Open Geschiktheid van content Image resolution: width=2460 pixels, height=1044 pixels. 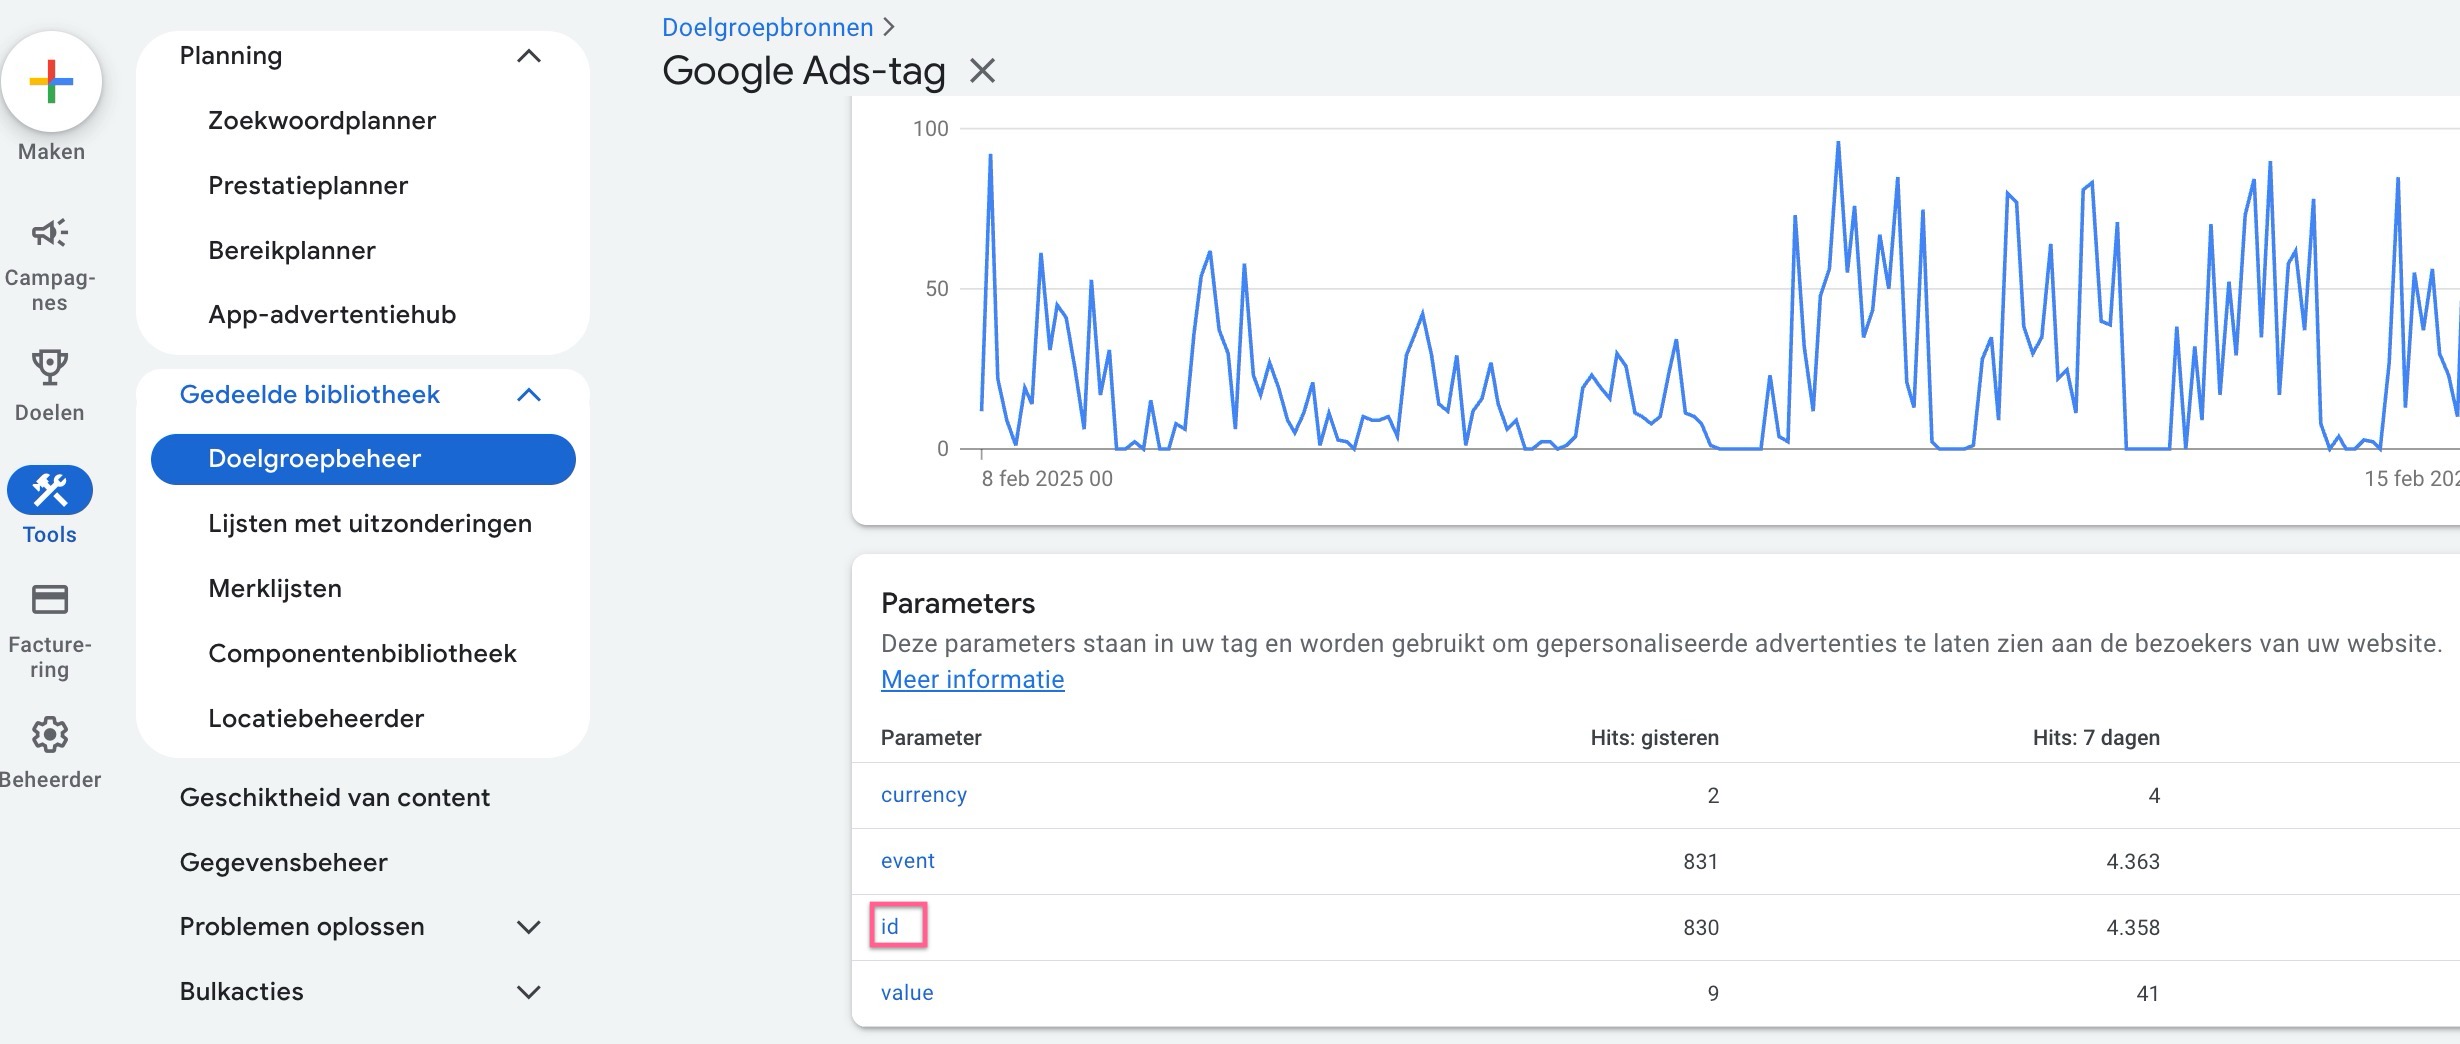[x=335, y=798]
